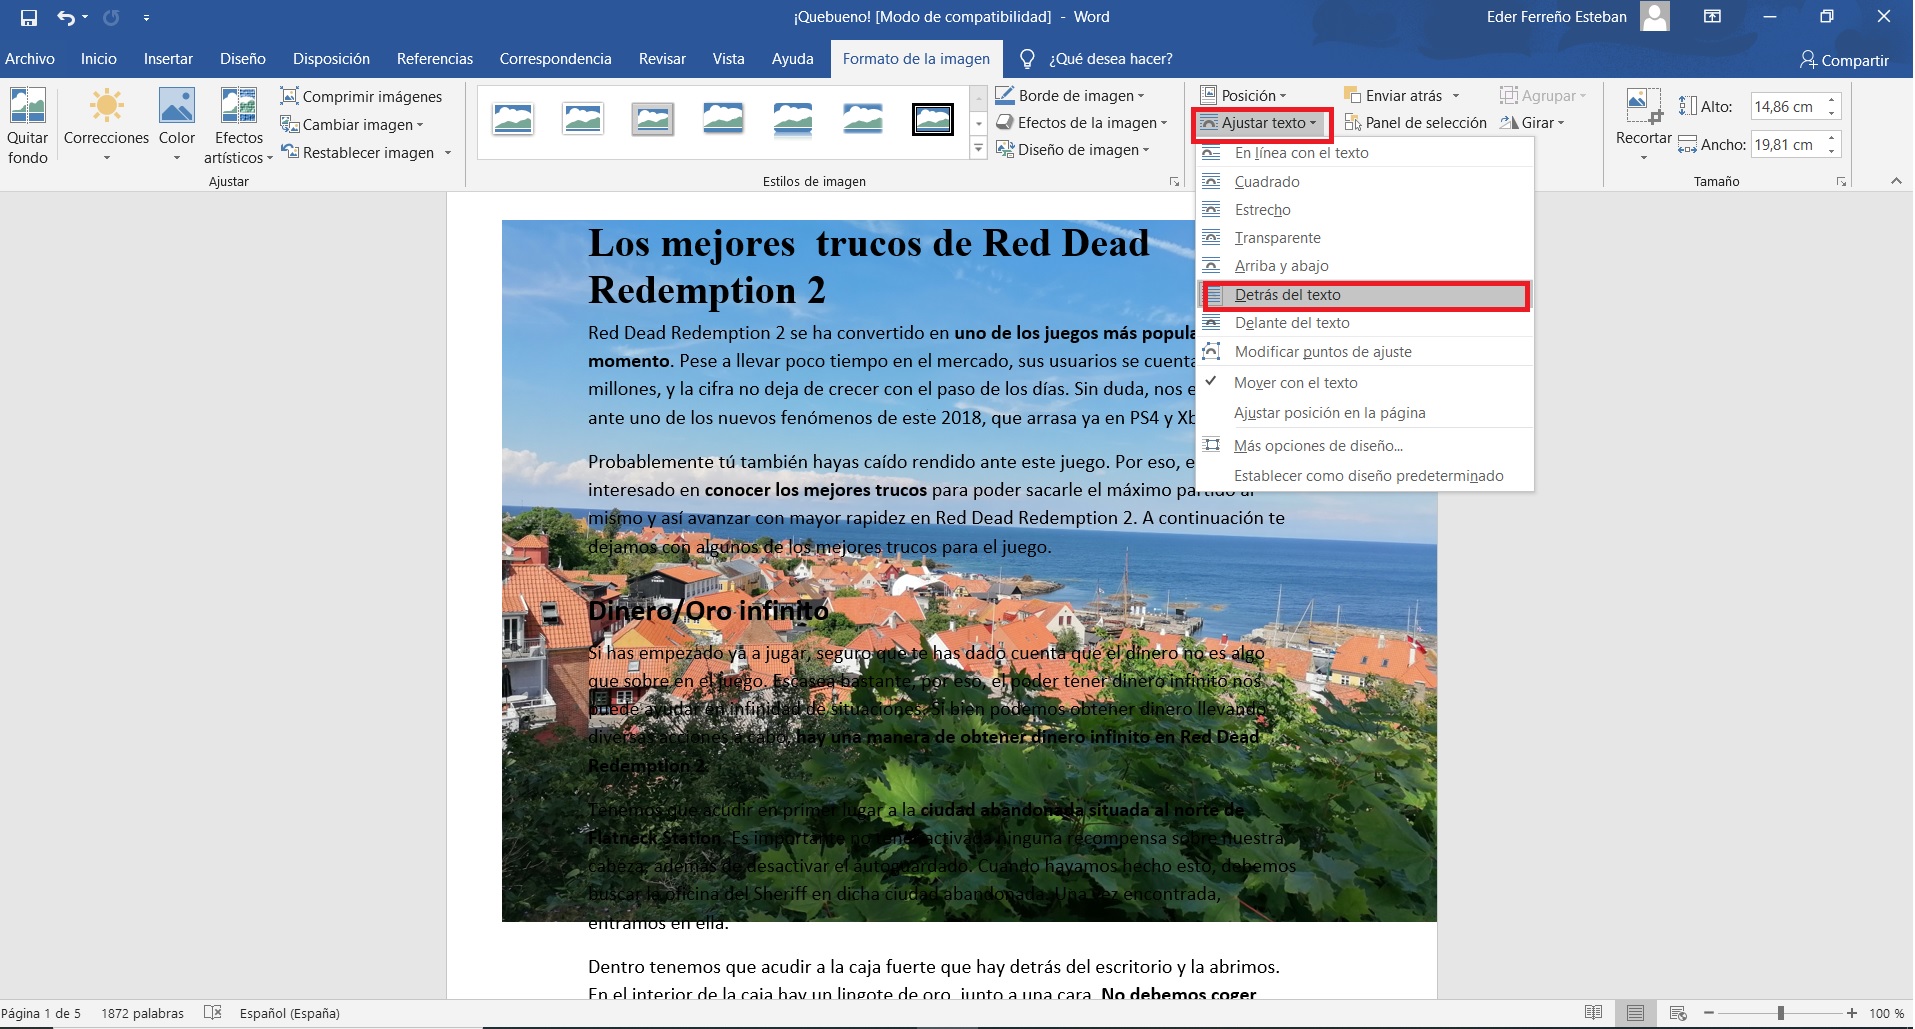Click Quitar fondo button
The height and width of the screenshot is (1029, 1915).
(x=28, y=126)
